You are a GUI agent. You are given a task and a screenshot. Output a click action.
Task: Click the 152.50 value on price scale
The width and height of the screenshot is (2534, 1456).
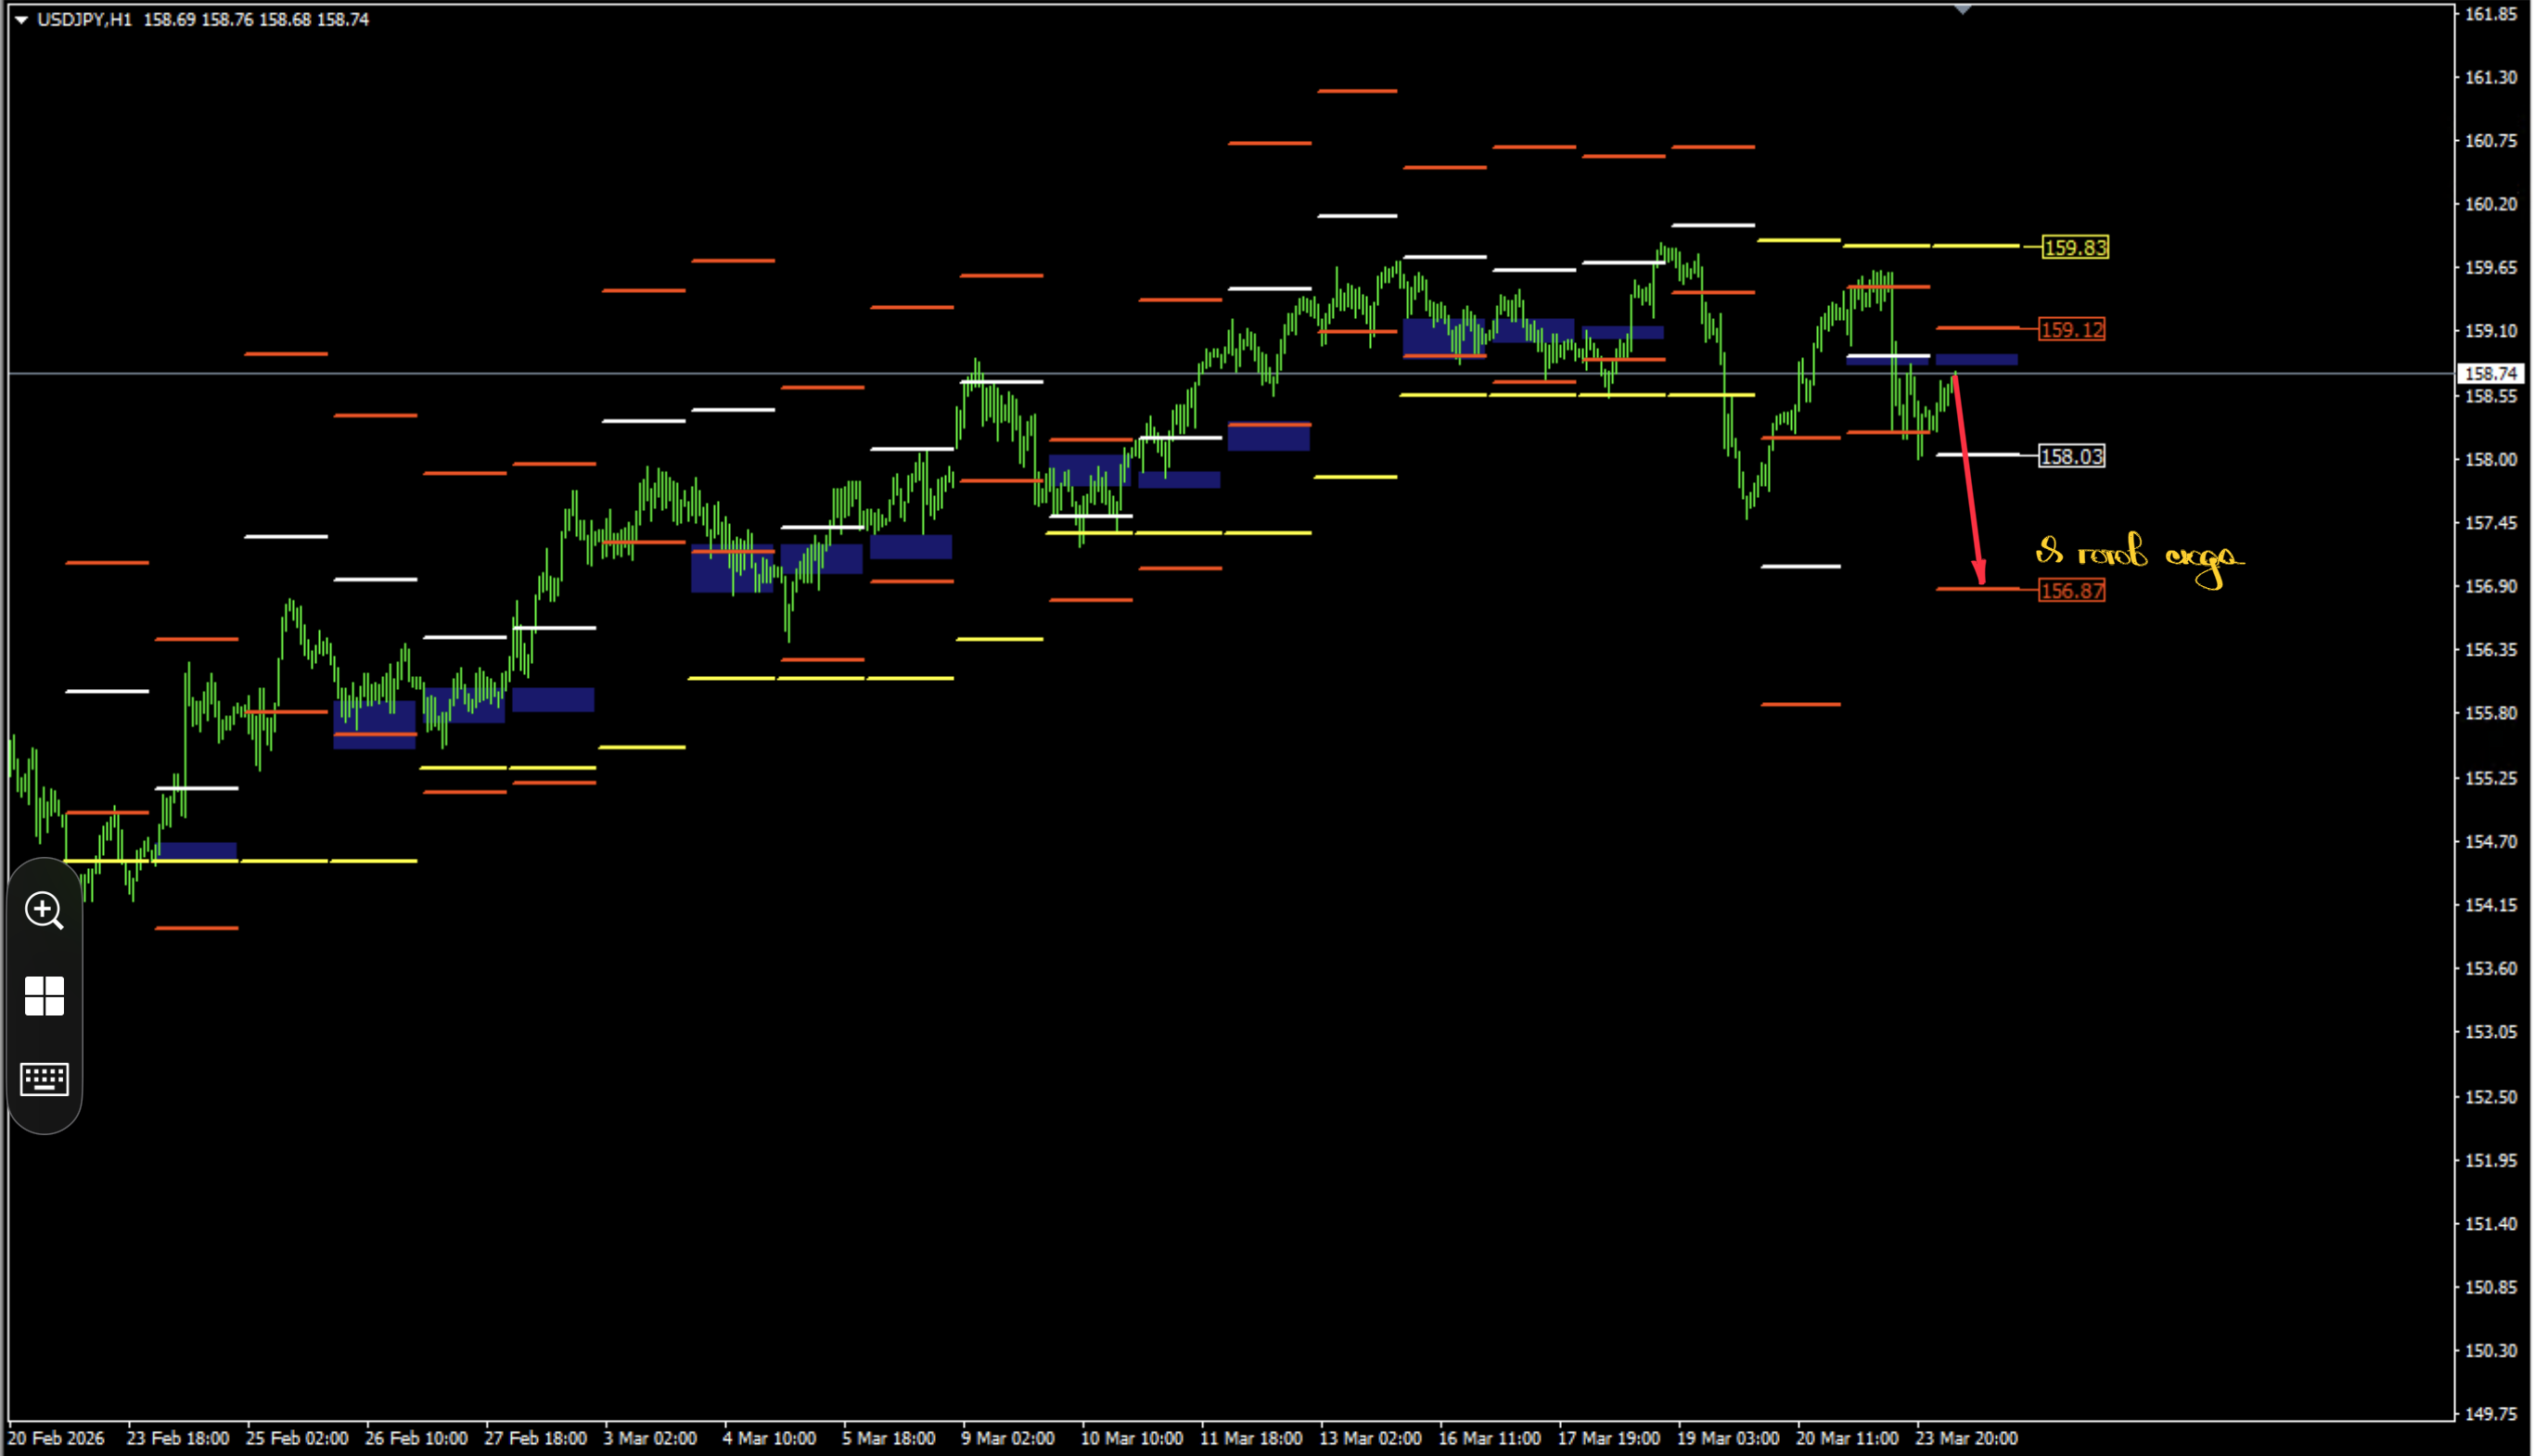coord(2490,1097)
